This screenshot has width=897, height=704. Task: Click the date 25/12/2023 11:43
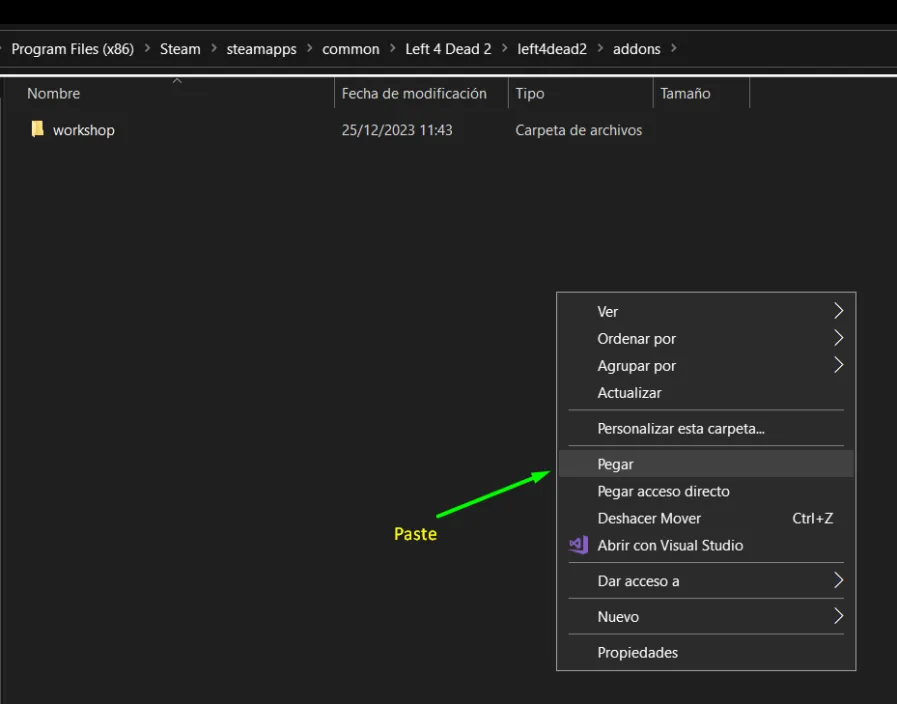pos(397,130)
